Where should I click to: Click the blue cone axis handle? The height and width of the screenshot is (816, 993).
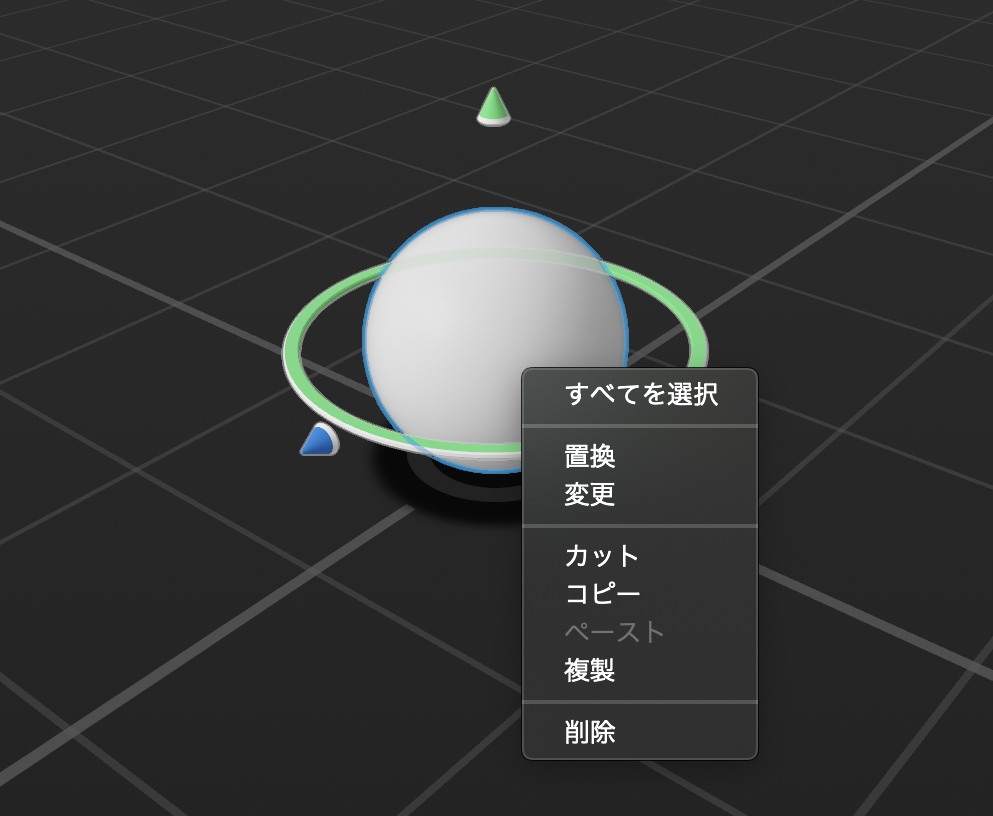(x=320, y=440)
